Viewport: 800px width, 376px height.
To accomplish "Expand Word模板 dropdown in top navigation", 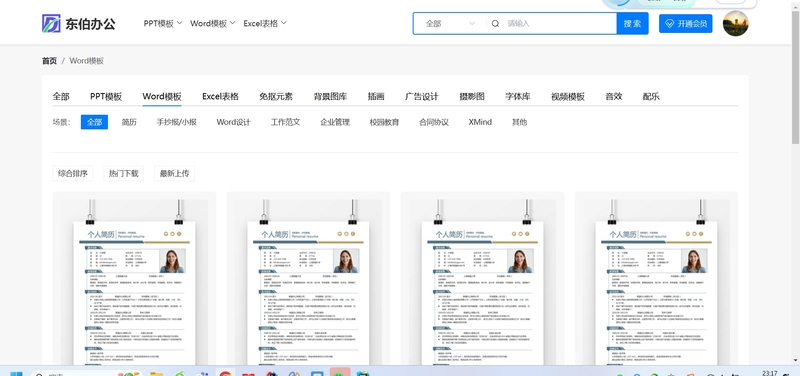I will pos(213,23).
